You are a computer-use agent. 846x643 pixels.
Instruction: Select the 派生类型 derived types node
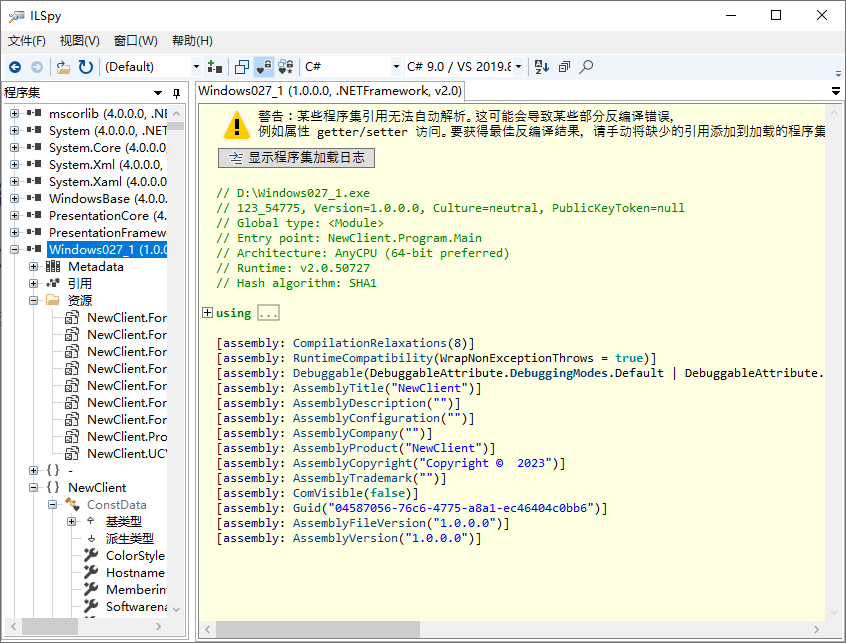(x=129, y=539)
